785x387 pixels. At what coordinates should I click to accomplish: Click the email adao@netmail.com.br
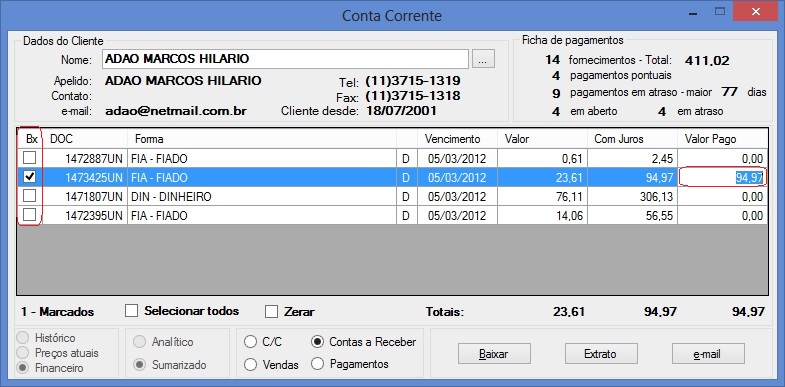point(176,111)
